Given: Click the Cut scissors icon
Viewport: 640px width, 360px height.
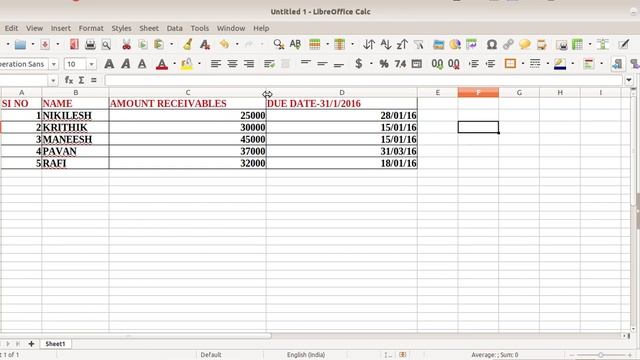Looking at the screenshot, I should tap(127, 44).
